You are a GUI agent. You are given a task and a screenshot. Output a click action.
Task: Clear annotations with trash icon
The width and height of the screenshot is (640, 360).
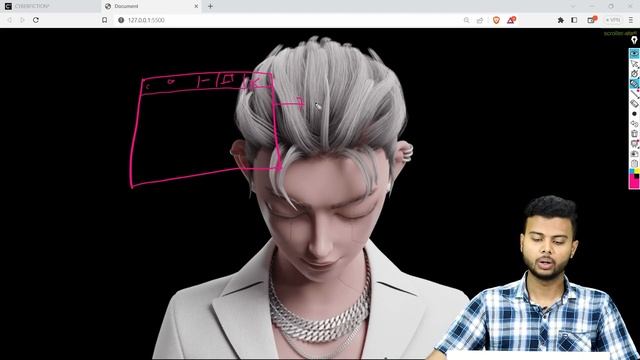[634, 133]
